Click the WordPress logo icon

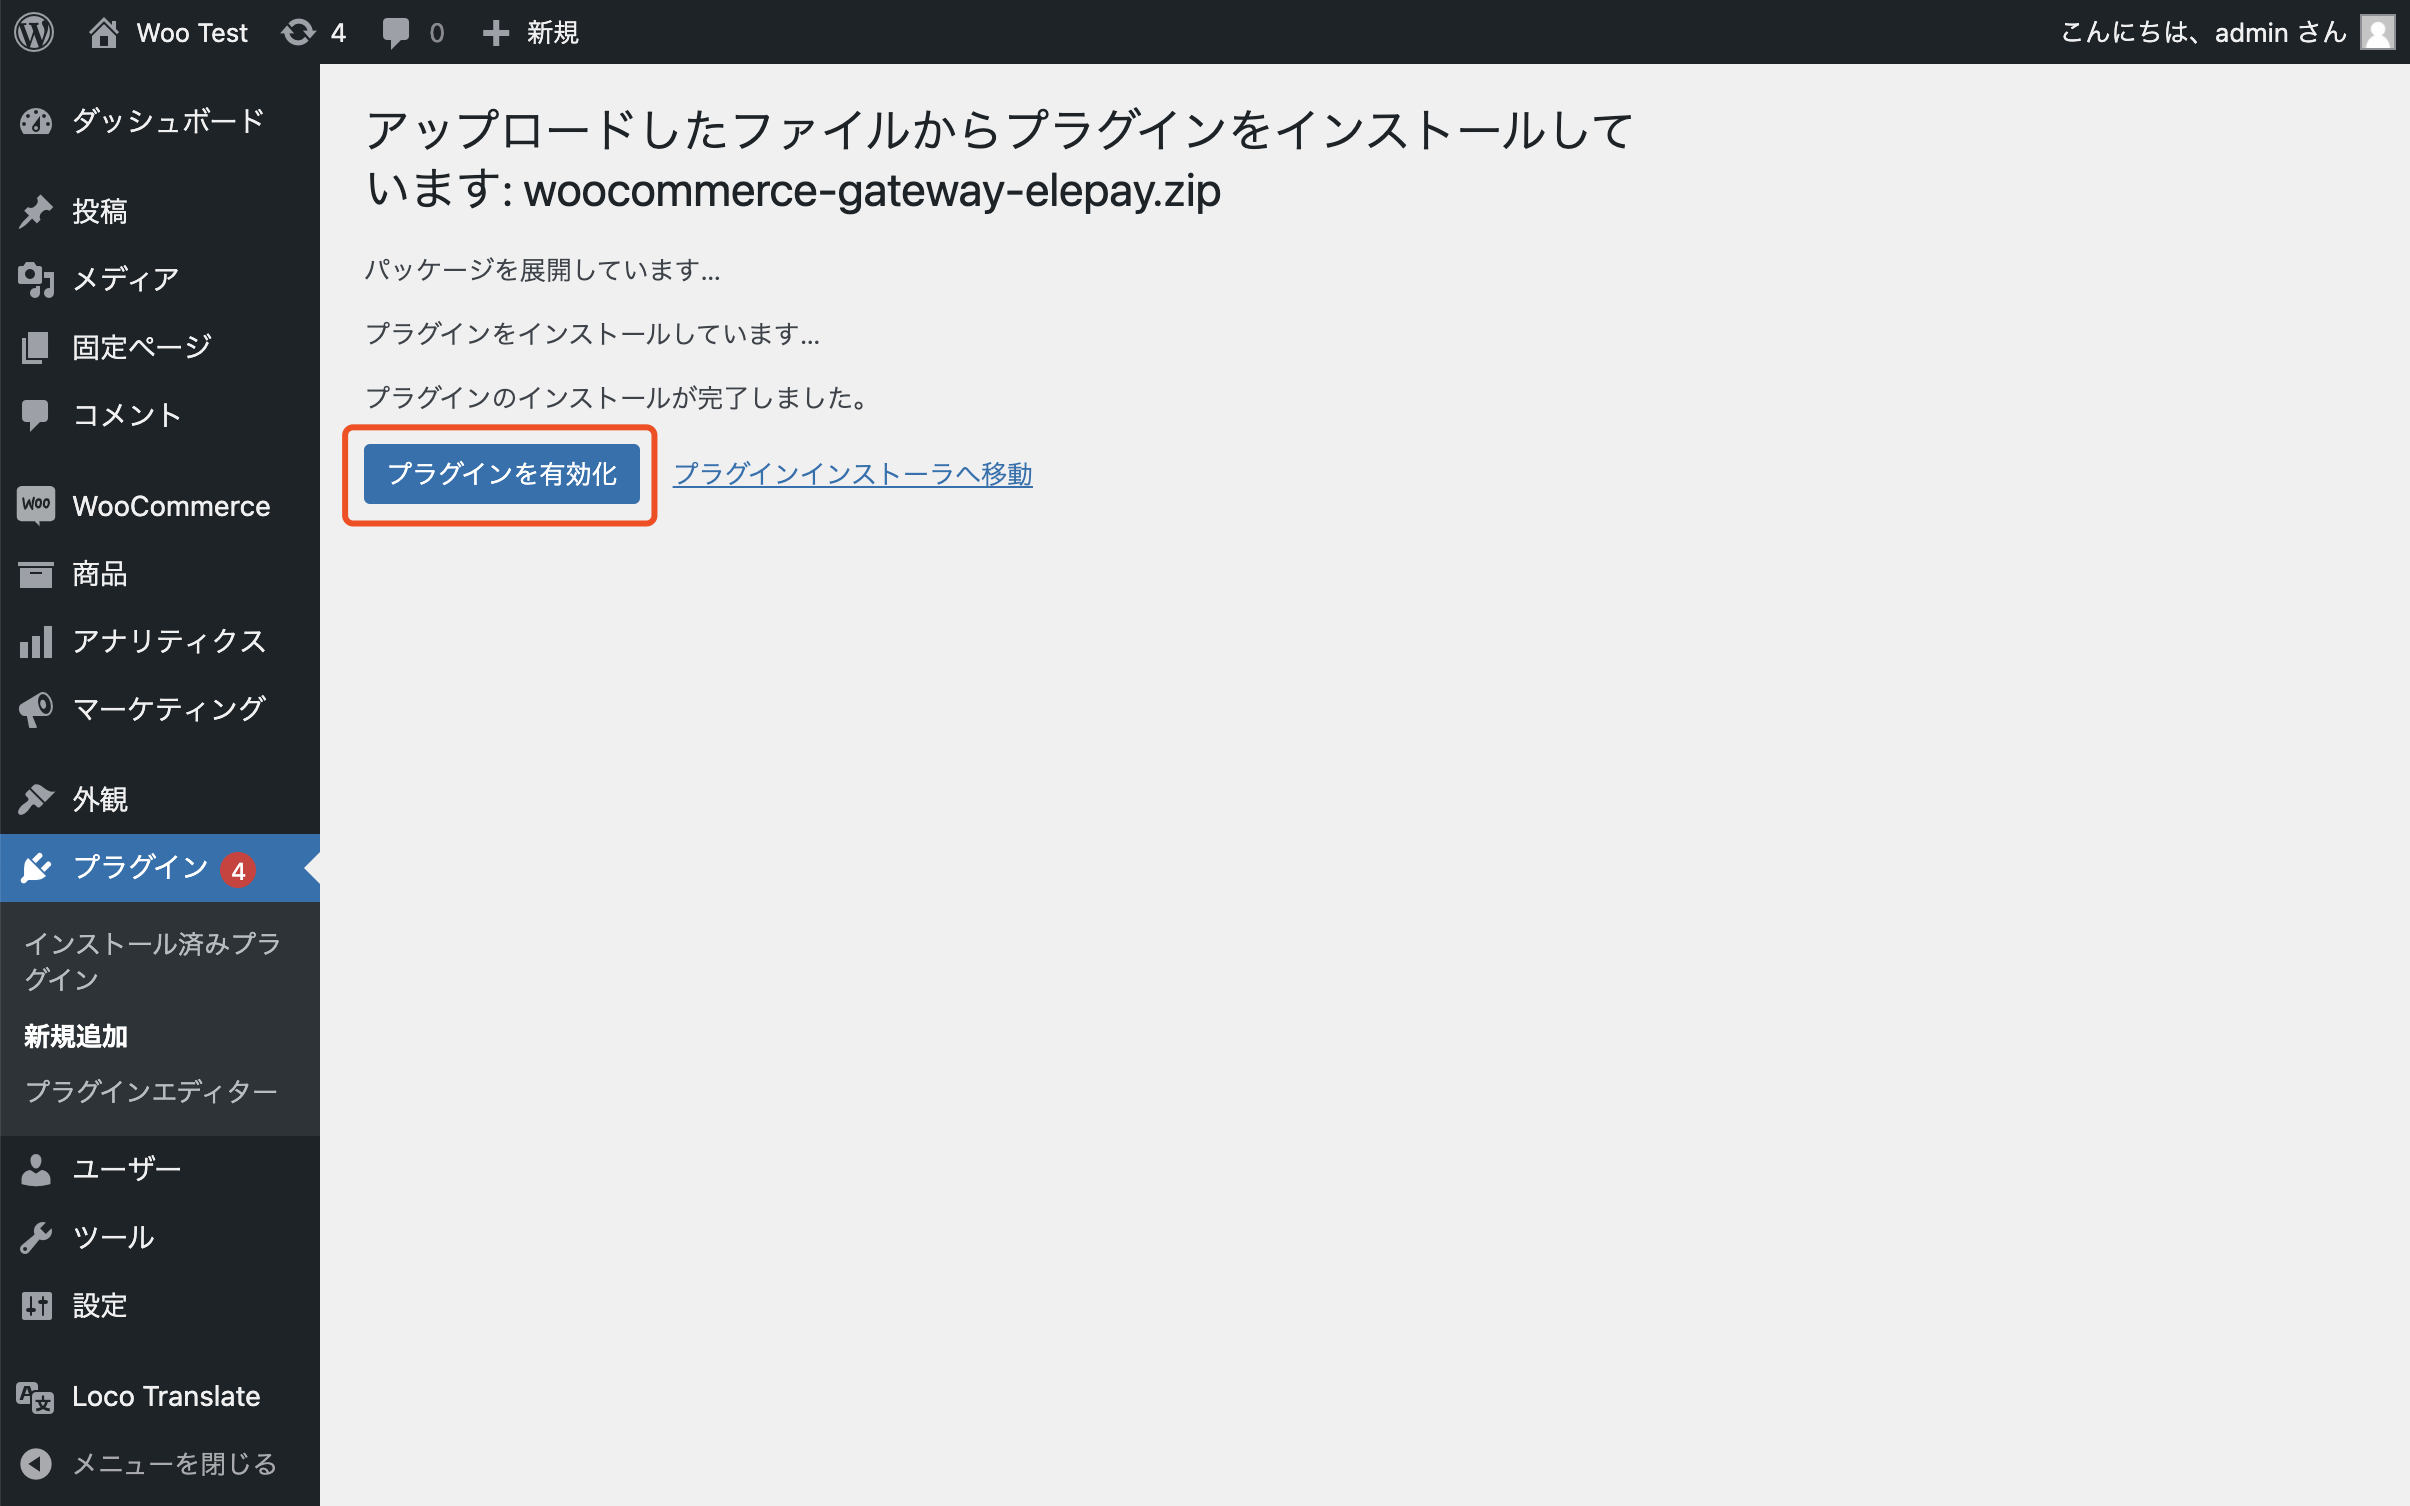pyautogui.click(x=34, y=32)
